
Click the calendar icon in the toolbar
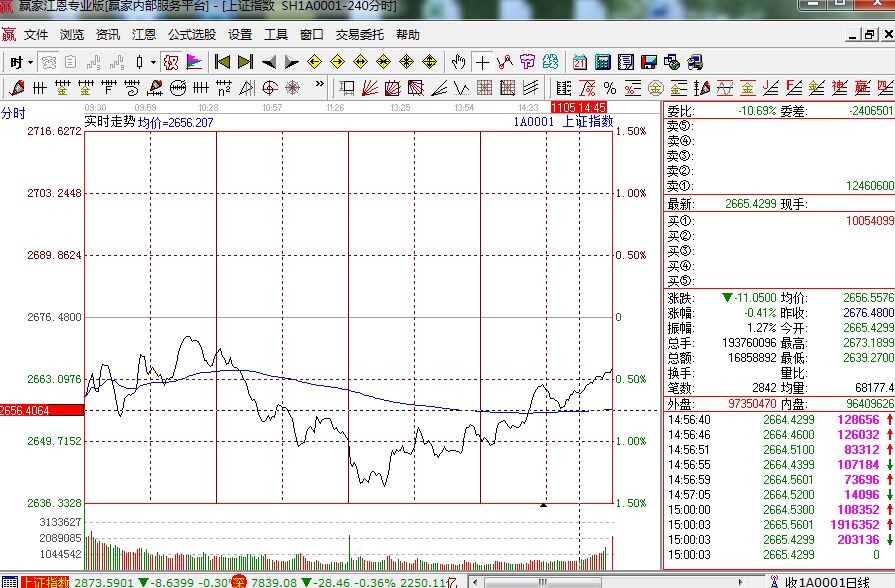[x=580, y=62]
